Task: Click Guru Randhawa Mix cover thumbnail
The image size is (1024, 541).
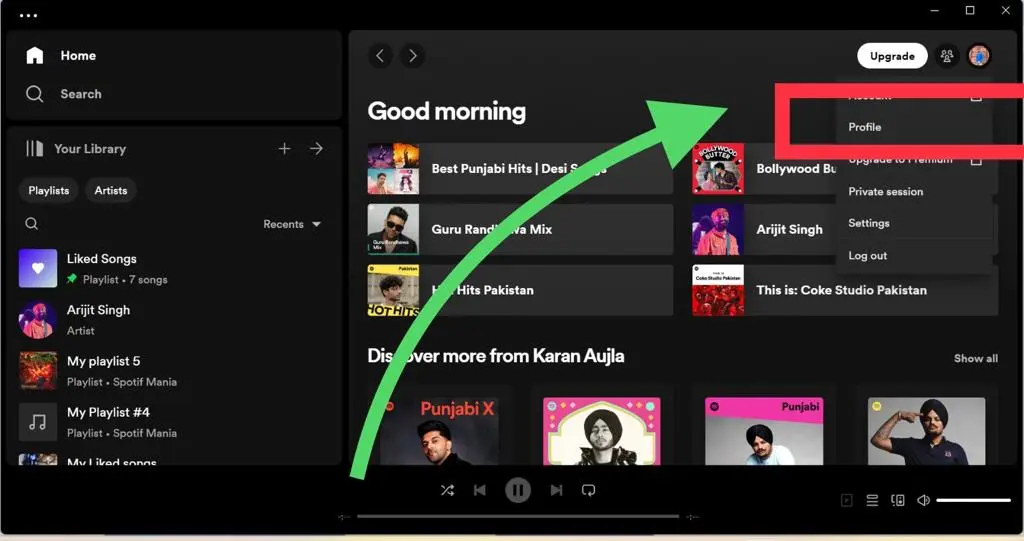Action: coord(393,229)
